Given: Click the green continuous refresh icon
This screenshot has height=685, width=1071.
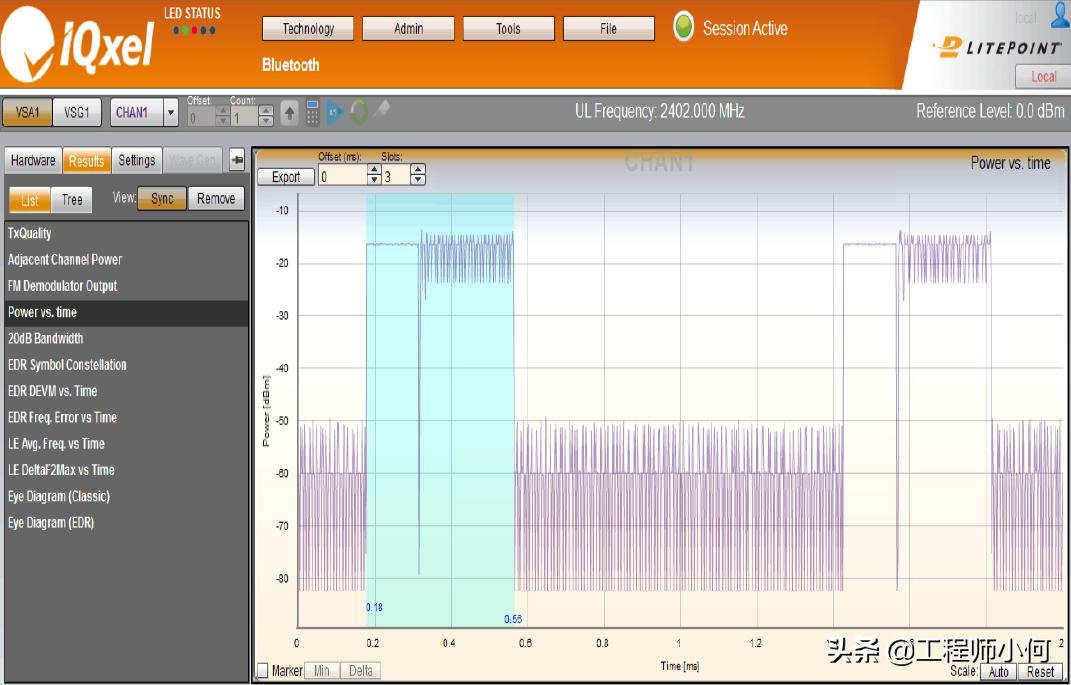Looking at the screenshot, I should [x=359, y=113].
